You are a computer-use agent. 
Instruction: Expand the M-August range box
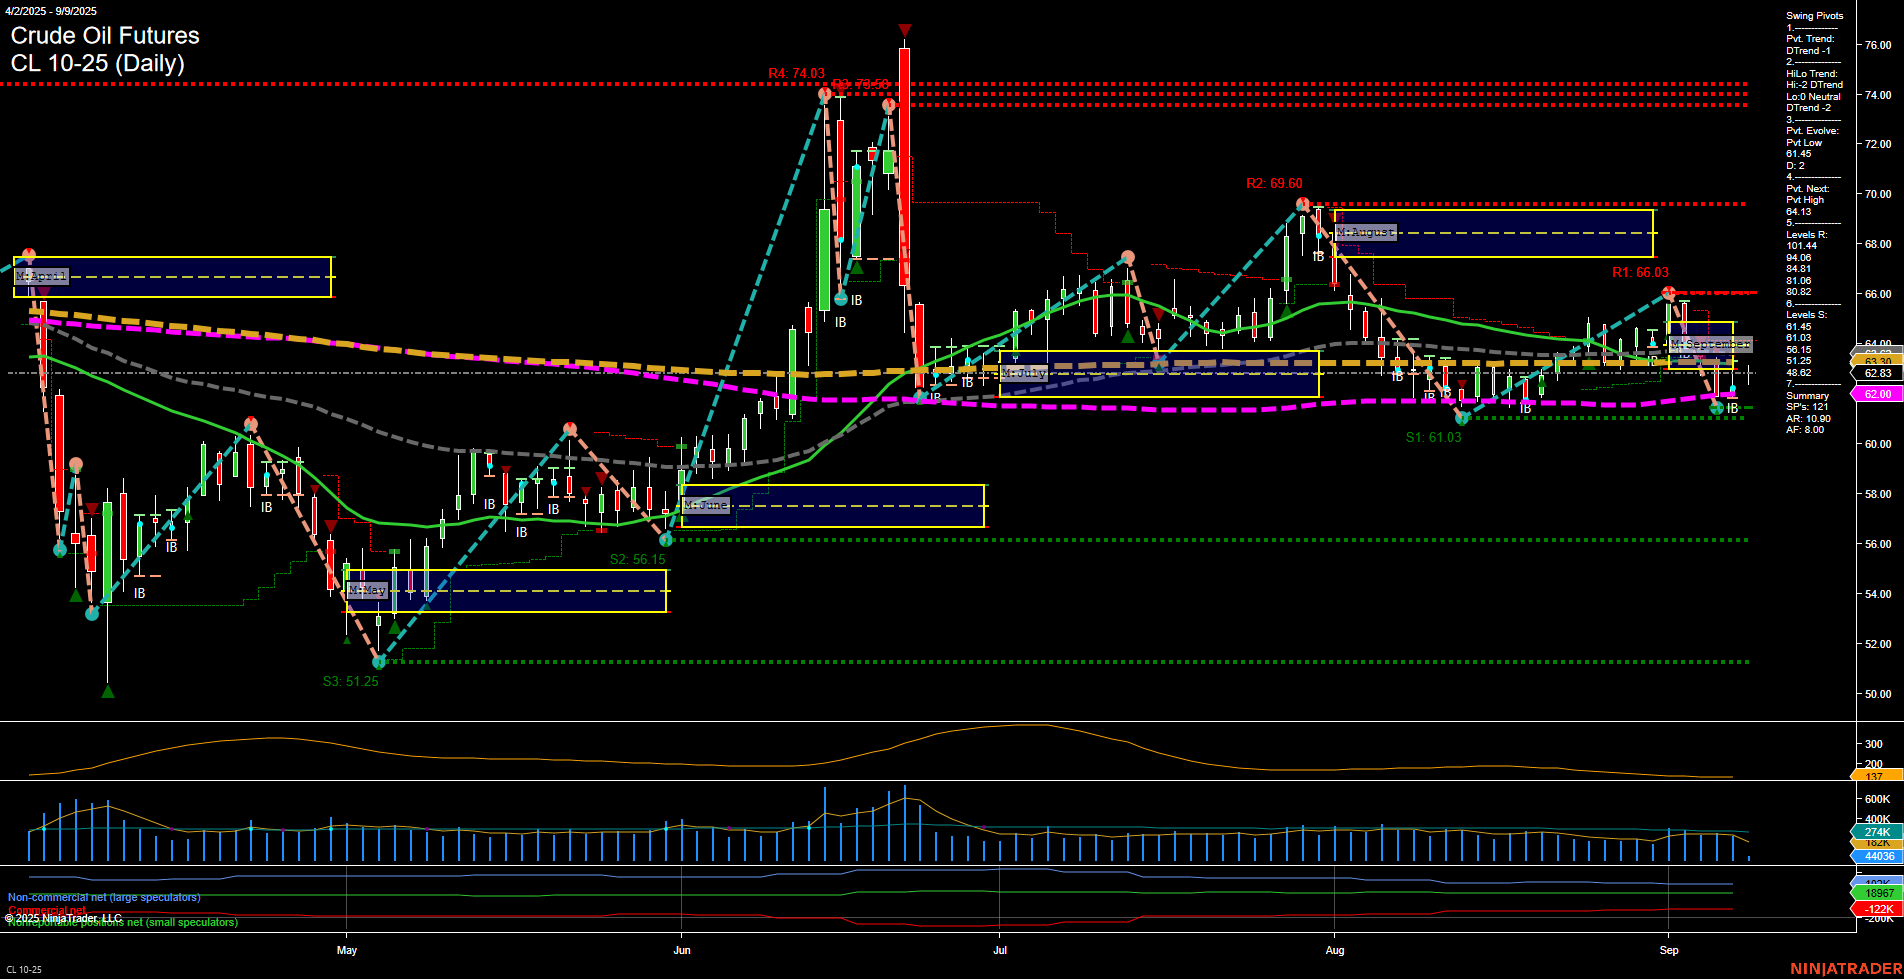[x=1366, y=232]
